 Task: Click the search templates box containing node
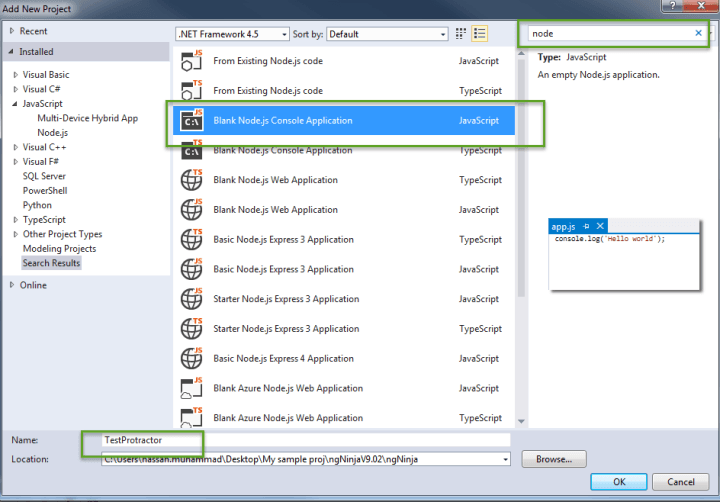610,34
